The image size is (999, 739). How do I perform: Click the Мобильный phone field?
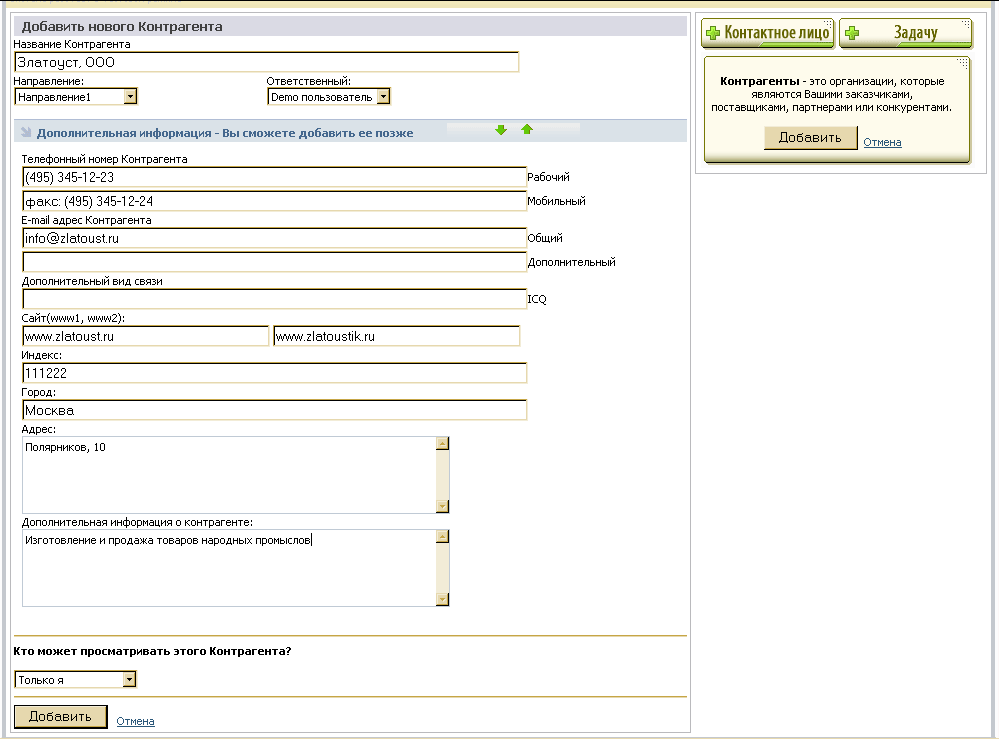[x=274, y=201]
